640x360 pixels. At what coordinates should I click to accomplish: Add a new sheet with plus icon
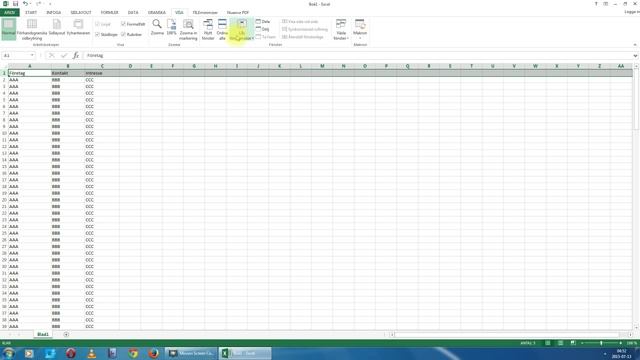tap(66, 334)
